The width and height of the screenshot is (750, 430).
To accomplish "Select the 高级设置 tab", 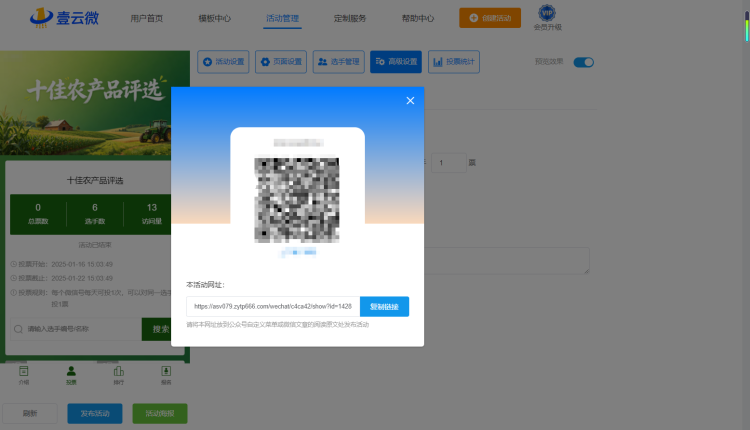I will (396, 62).
